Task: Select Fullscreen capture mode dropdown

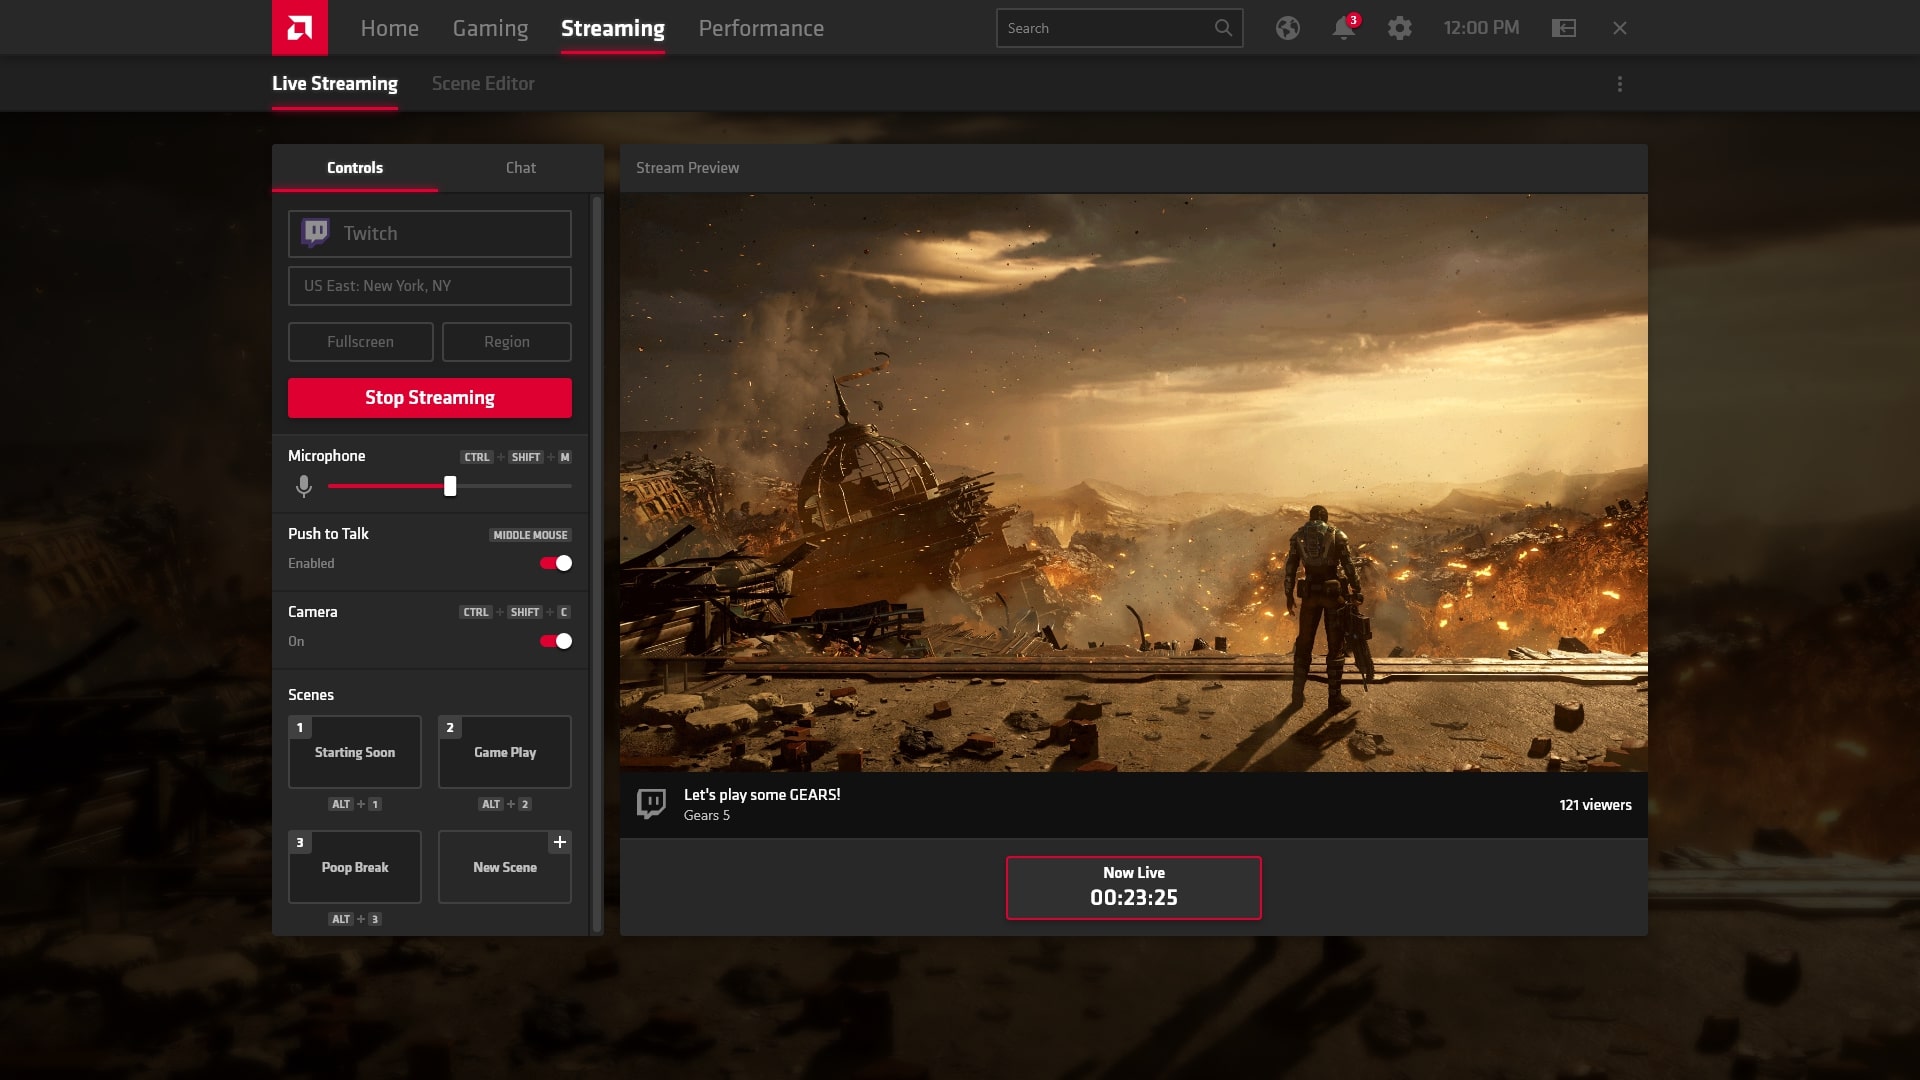Action: click(360, 340)
